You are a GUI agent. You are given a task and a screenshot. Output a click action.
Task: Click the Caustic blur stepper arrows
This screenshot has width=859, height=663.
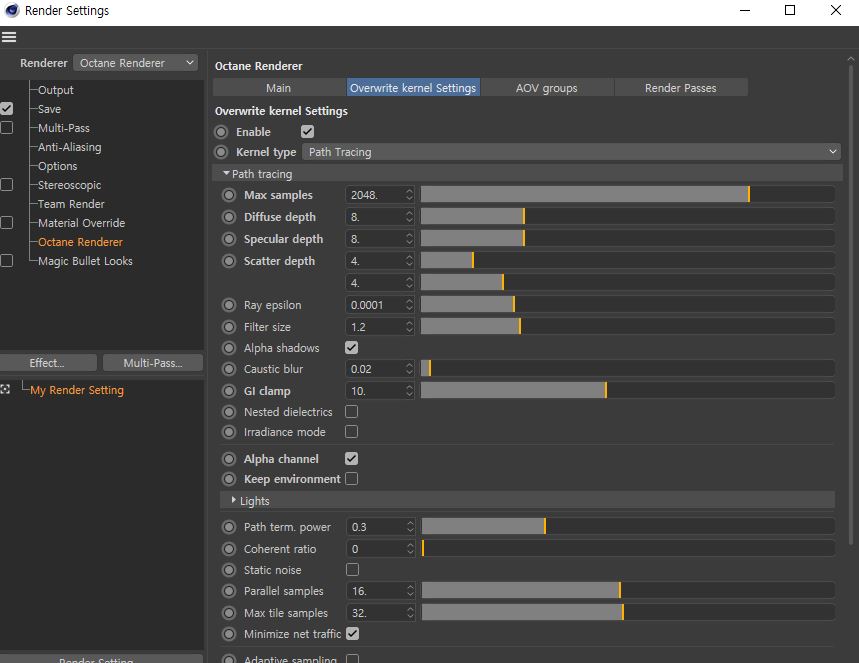pos(409,369)
